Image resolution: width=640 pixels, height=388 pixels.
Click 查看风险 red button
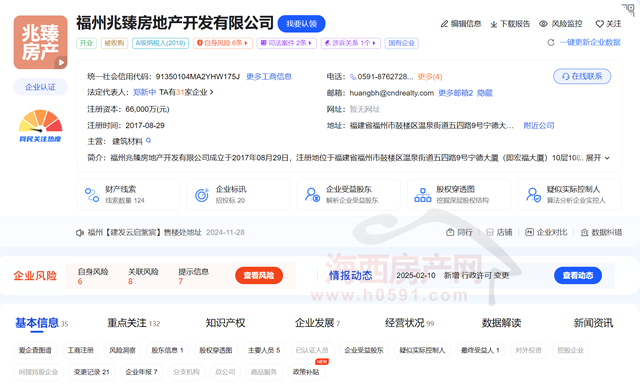pos(259,275)
